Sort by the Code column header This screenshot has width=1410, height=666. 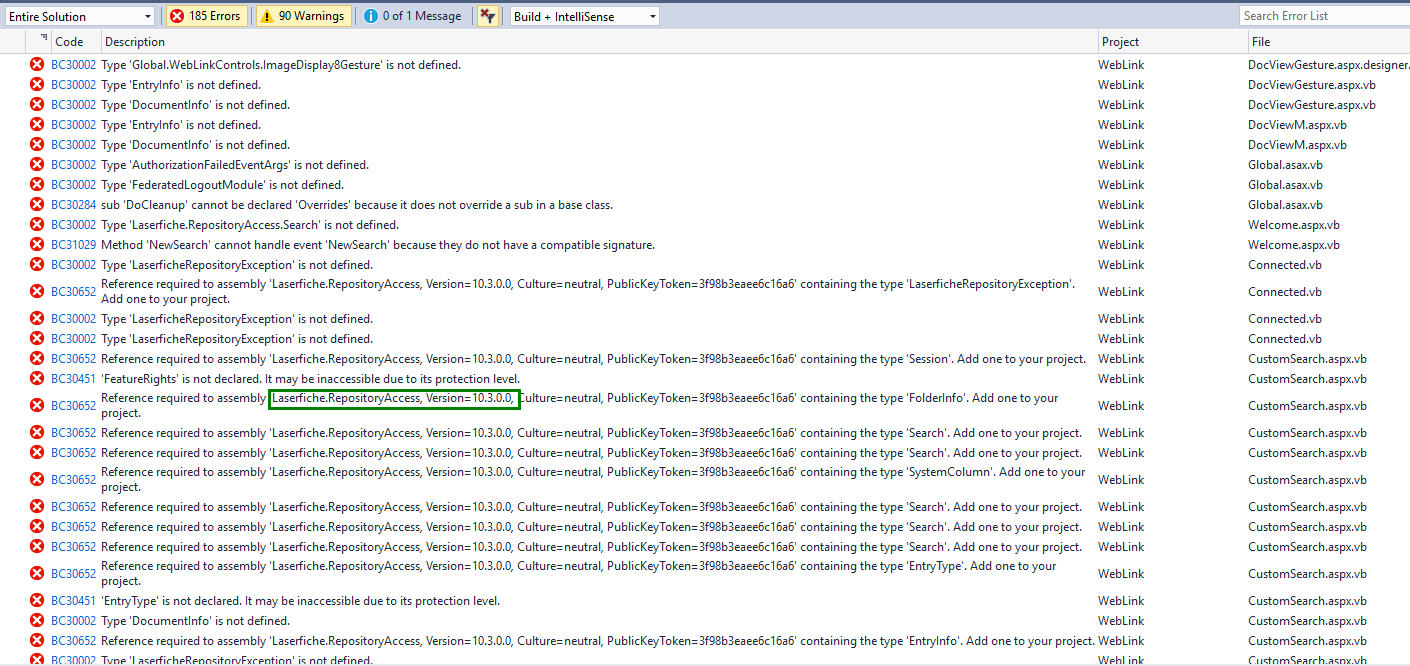[69, 42]
